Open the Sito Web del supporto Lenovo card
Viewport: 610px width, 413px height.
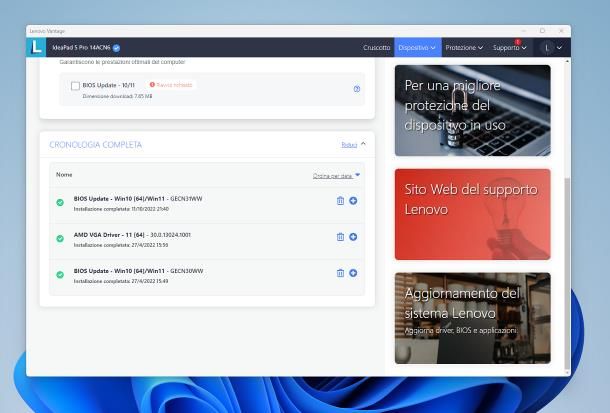click(473, 214)
